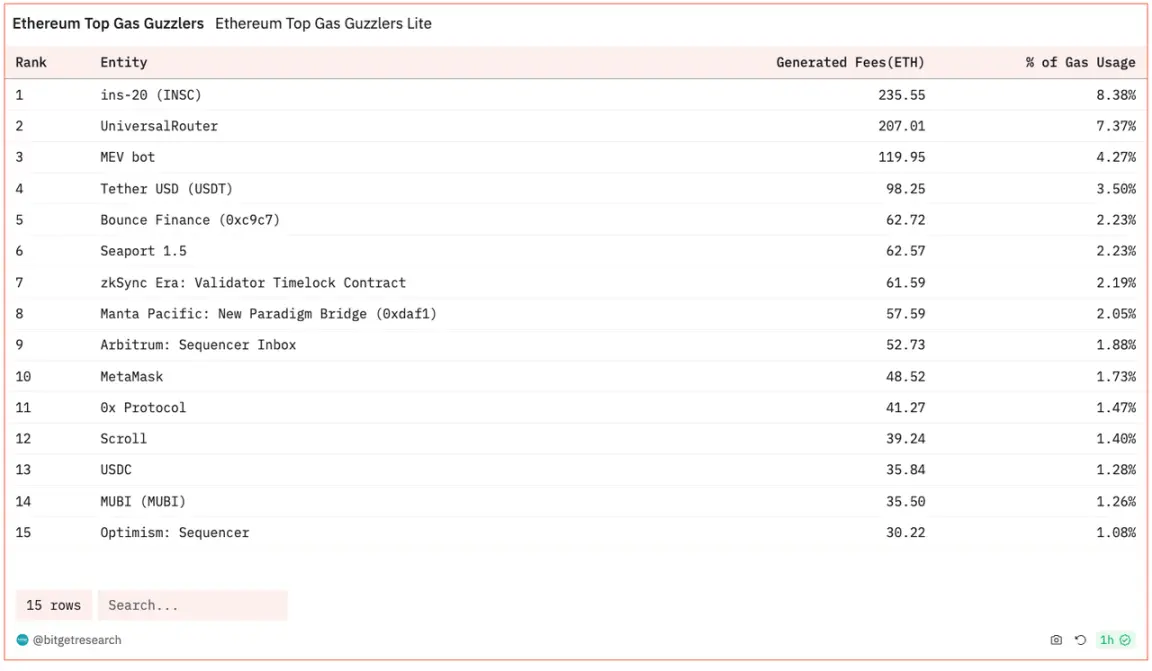
Task: Click the 39.24 fees value
Action: pyautogui.click(x=905, y=439)
